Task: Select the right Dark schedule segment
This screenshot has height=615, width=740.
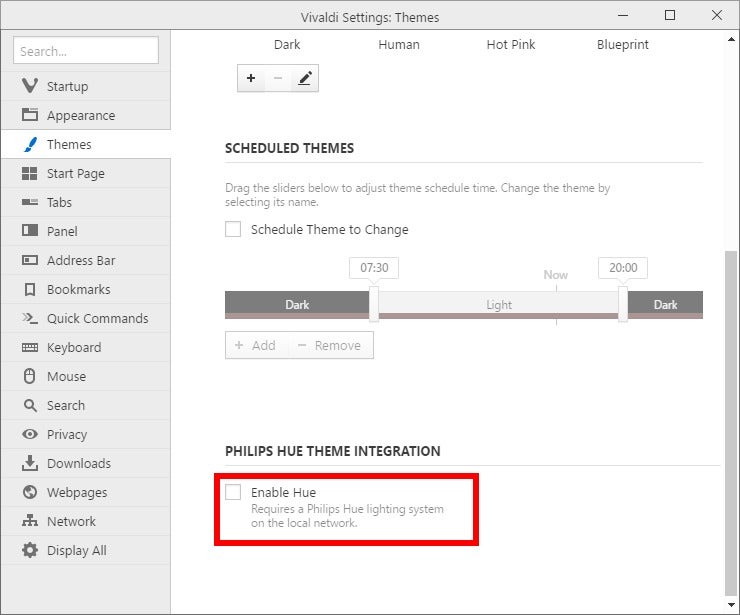Action: click(665, 305)
